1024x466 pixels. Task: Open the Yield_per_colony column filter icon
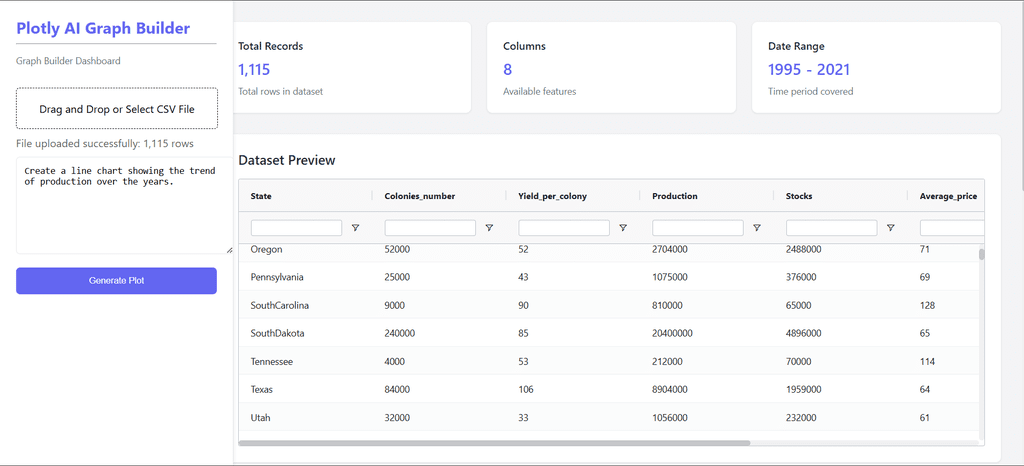pos(623,228)
